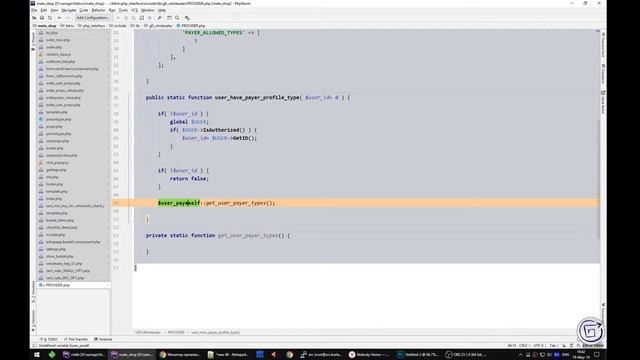
Task: Open the Edit menu
Action: click(44, 10)
